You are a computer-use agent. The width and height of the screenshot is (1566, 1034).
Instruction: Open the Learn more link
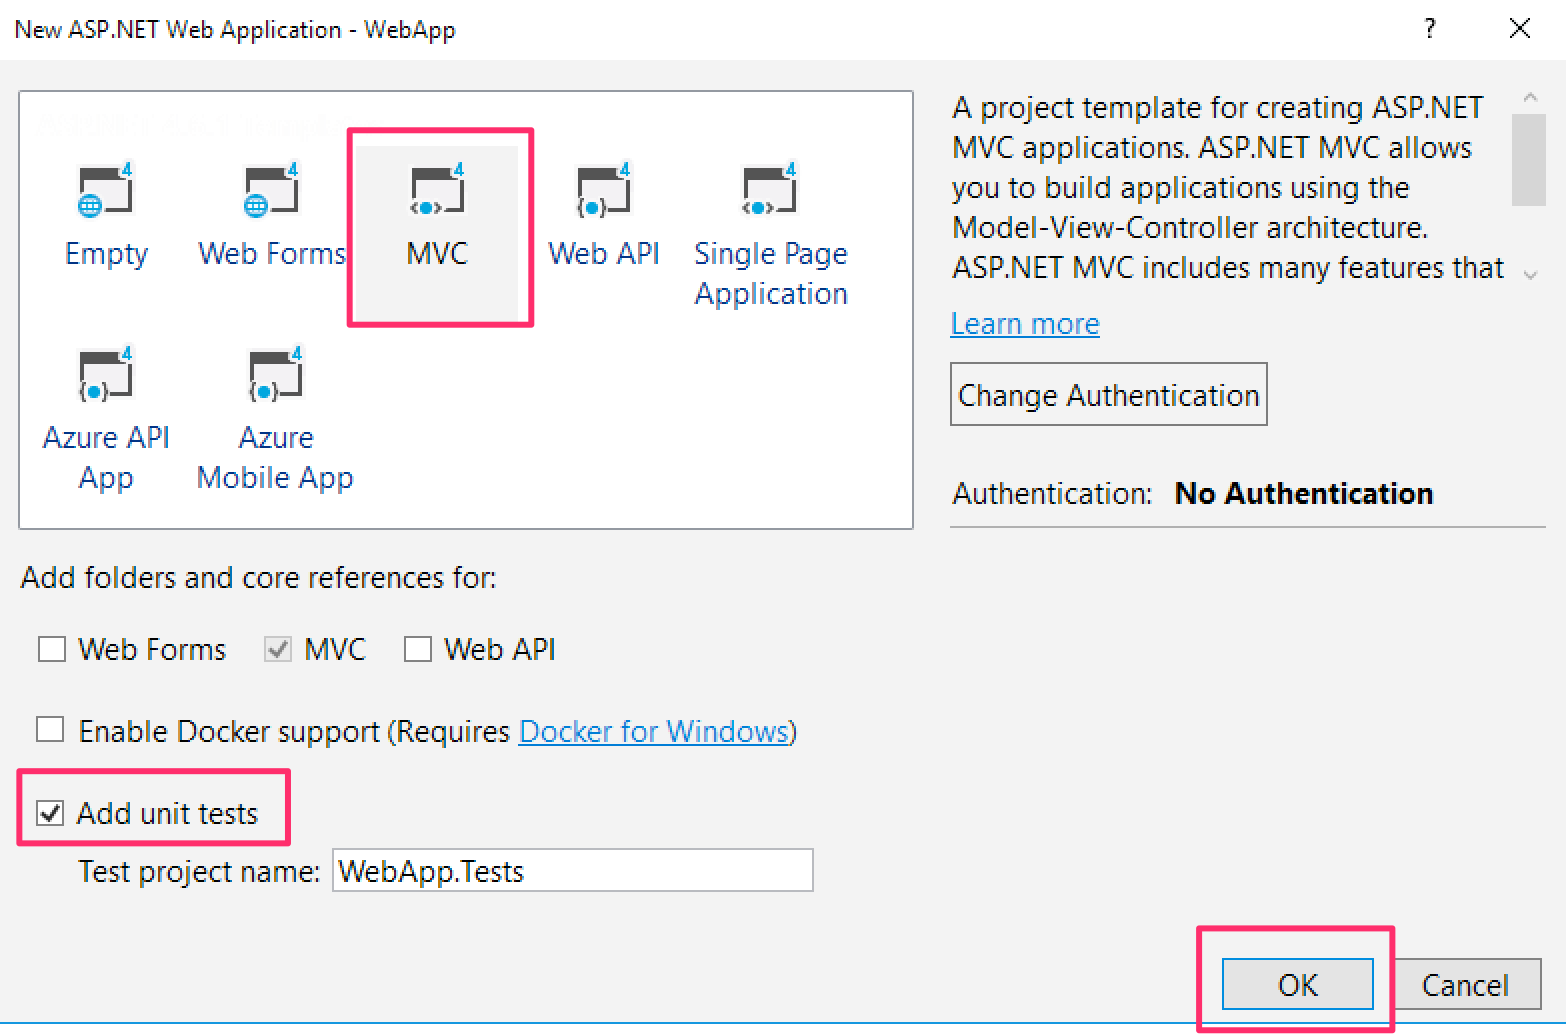click(1025, 324)
